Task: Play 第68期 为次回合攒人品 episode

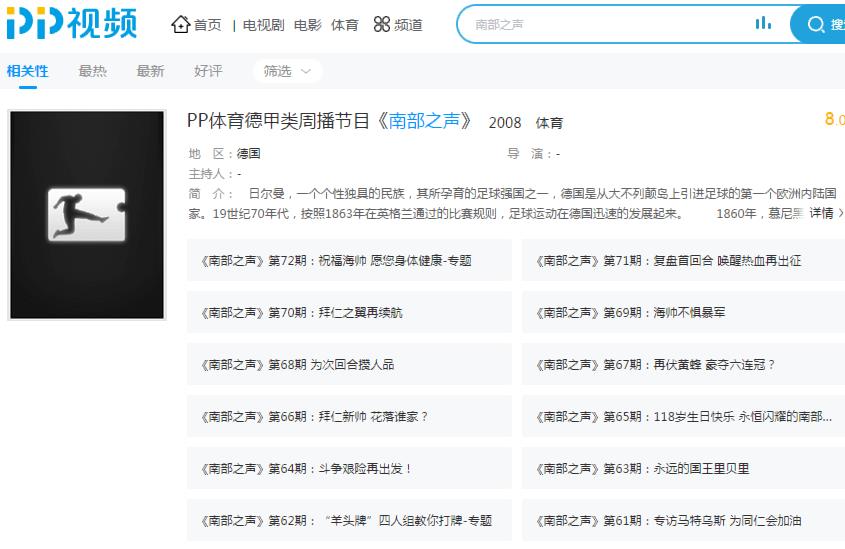Action: click(349, 364)
